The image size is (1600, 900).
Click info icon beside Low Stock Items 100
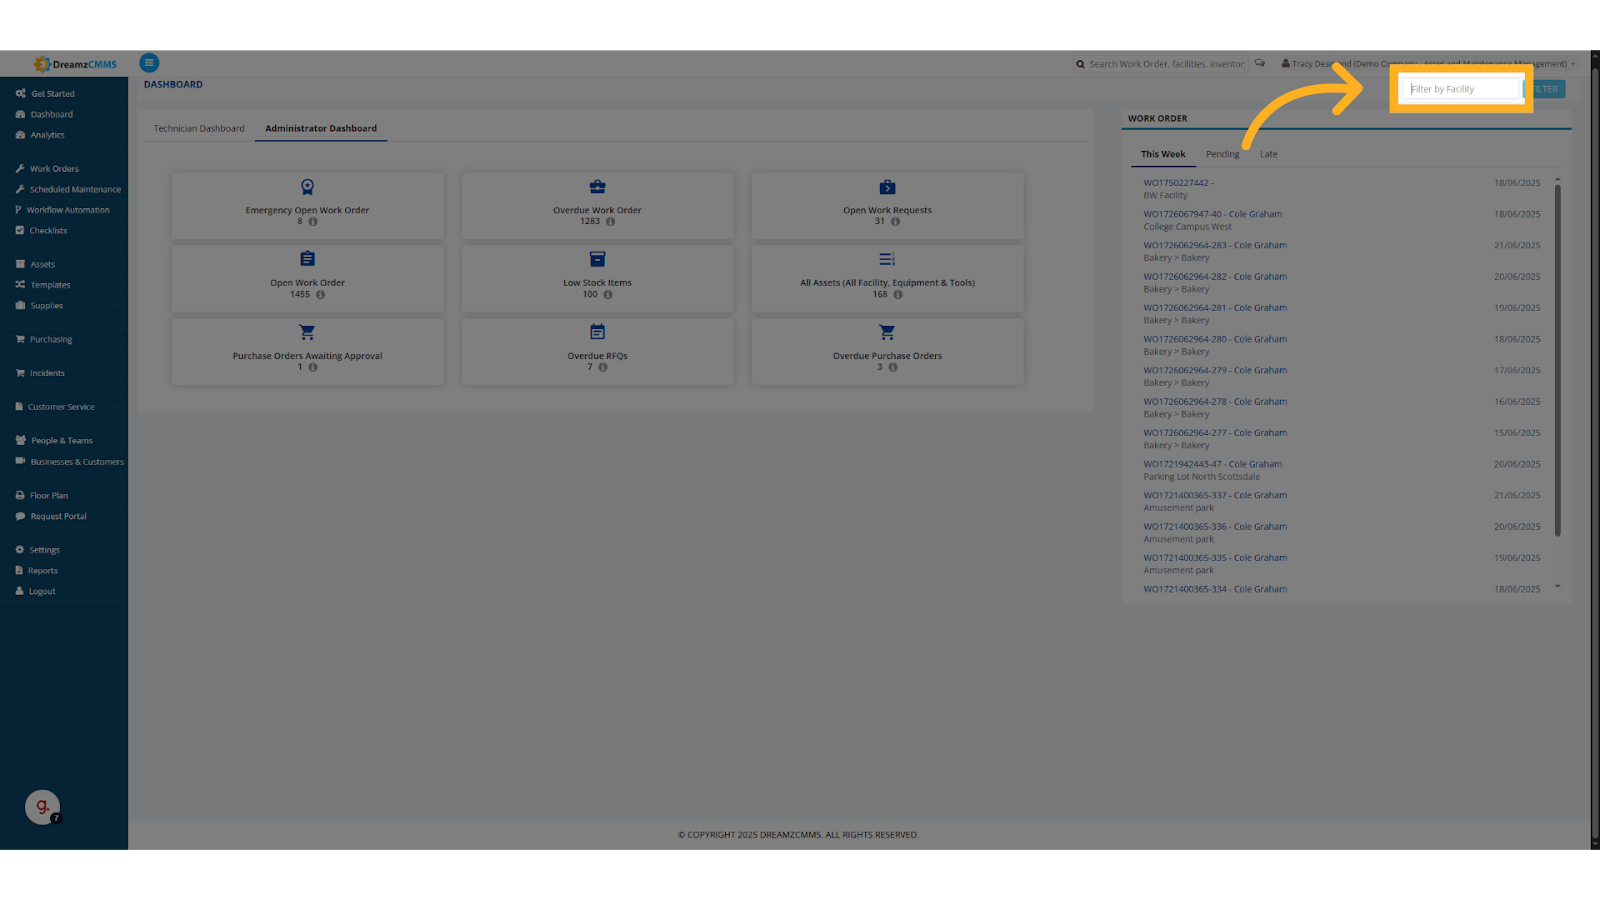point(608,295)
